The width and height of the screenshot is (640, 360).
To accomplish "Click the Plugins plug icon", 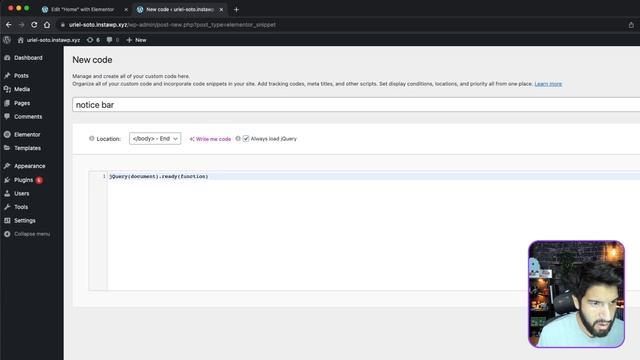I will [7, 180].
